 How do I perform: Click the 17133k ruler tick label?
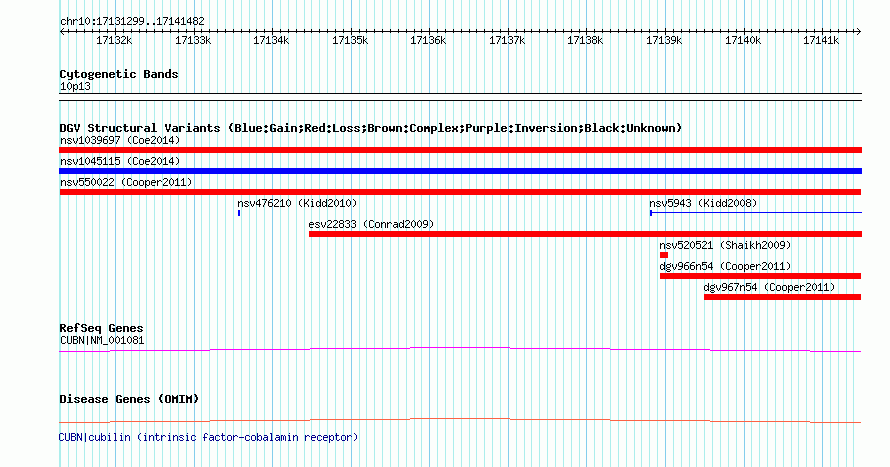(x=193, y=40)
